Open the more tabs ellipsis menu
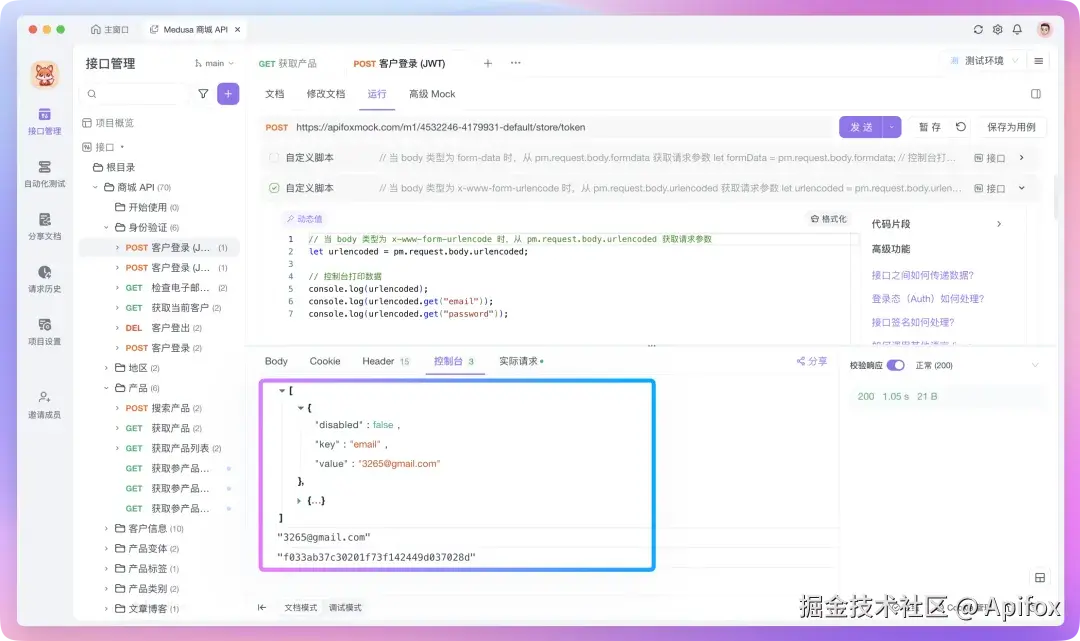The width and height of the screenshot is (1080, 641). pos(515,63)
